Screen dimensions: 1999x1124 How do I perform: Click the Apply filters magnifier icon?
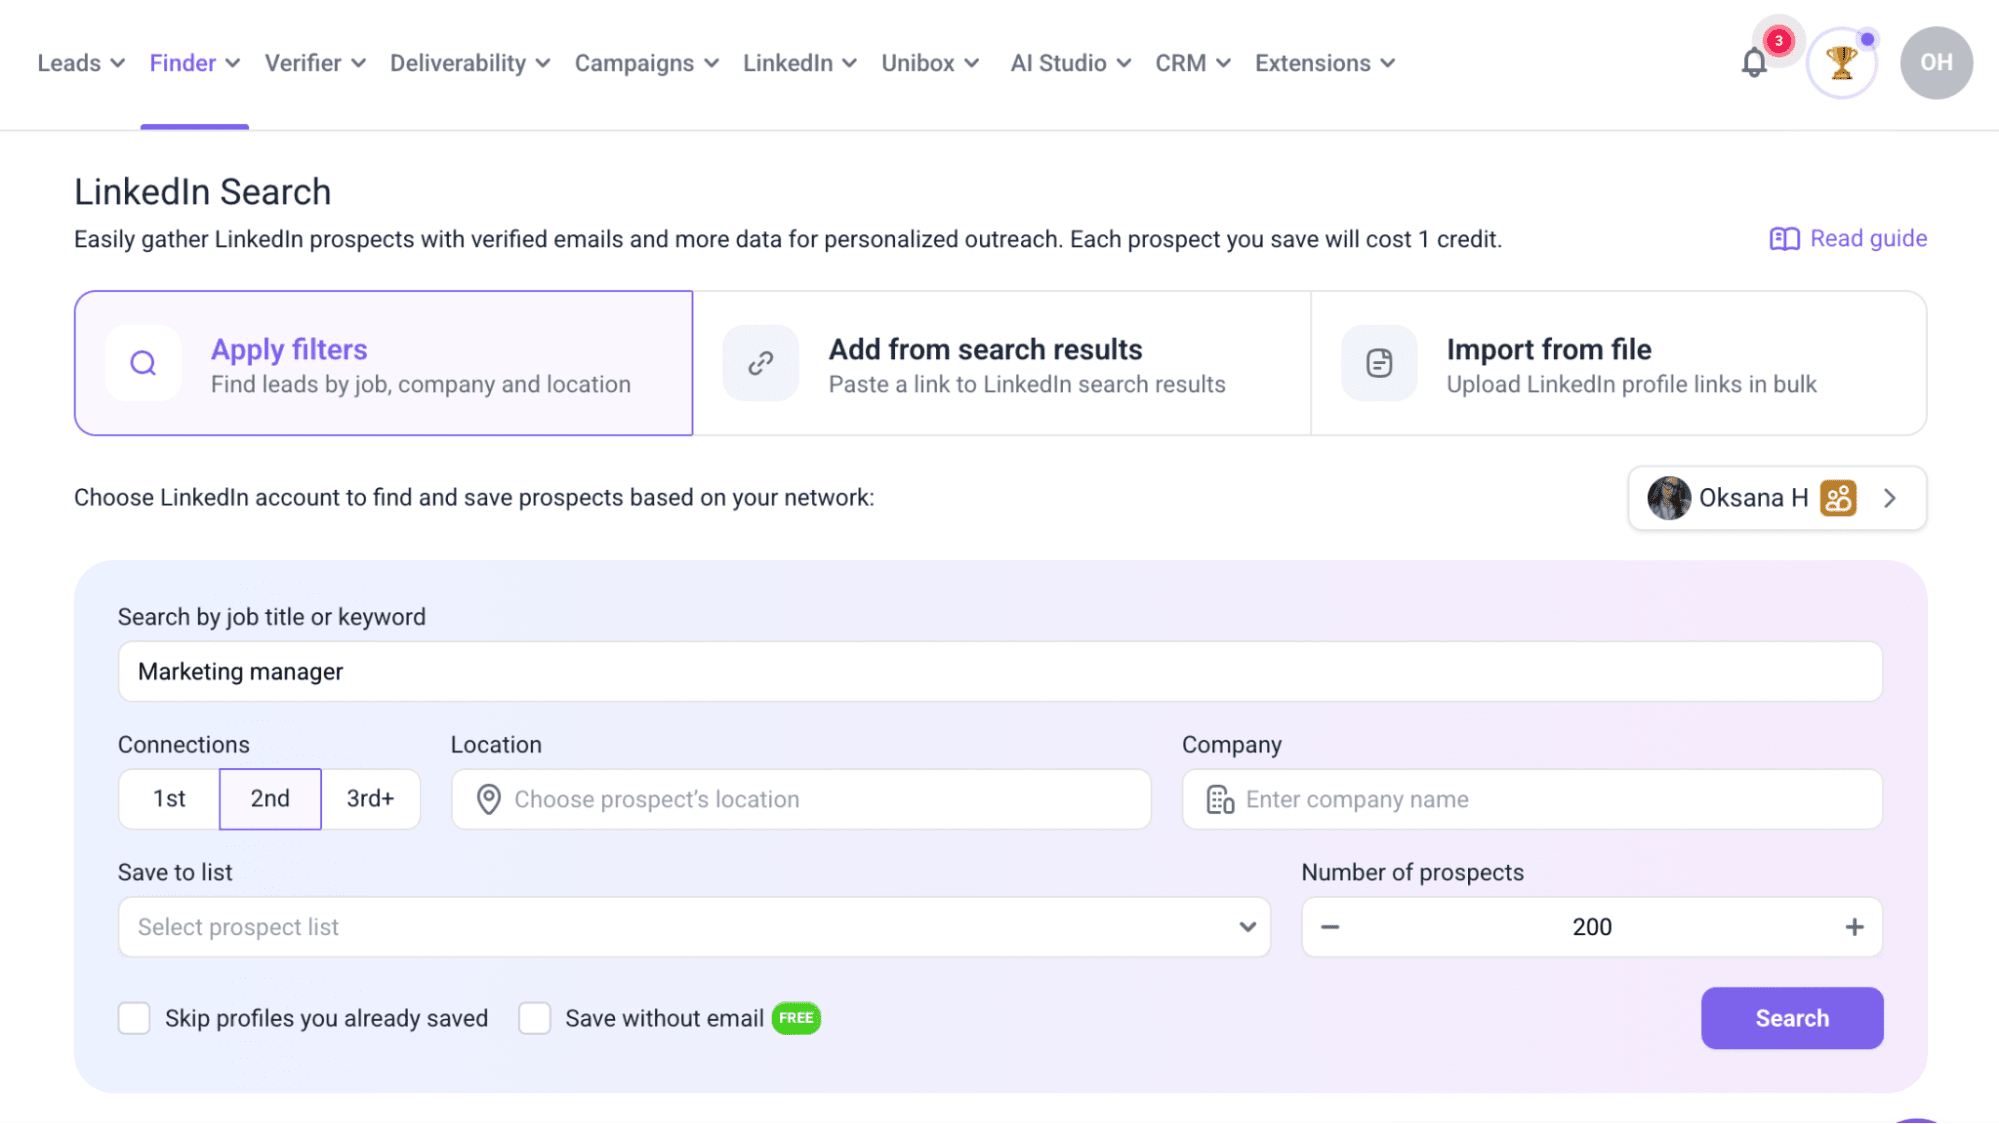pos(143,363)
